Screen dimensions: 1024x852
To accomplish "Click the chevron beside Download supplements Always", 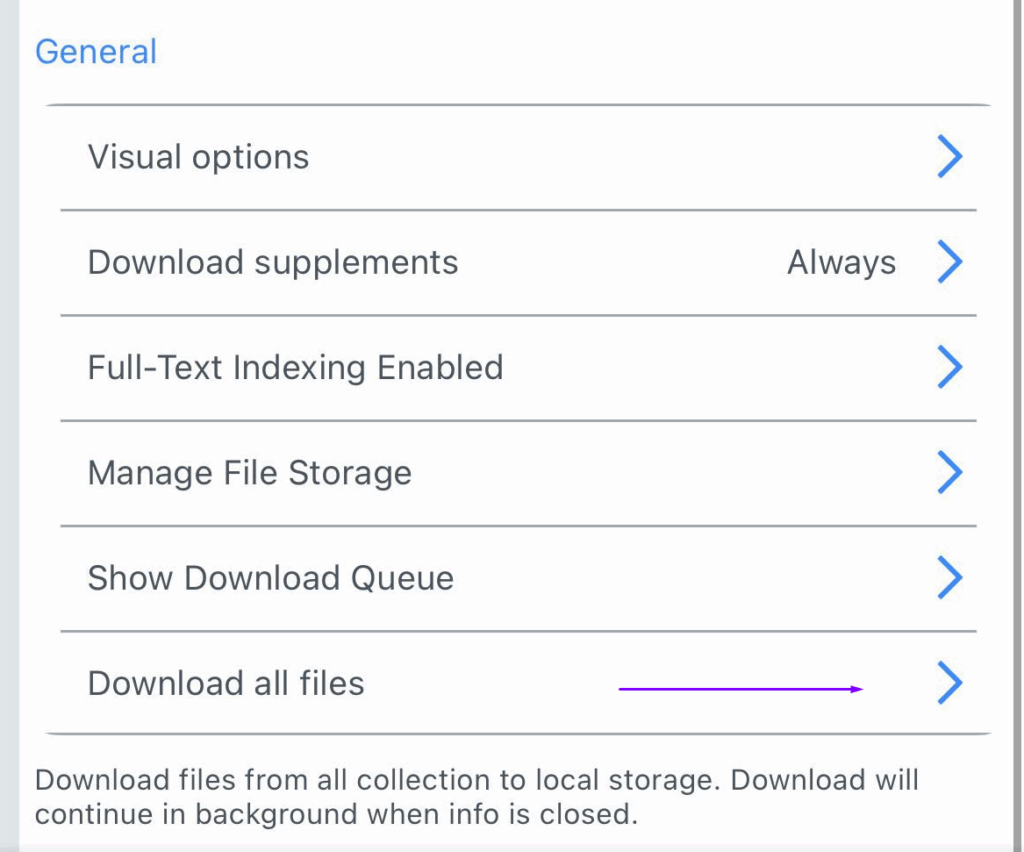I will click(x=949, y=262).
